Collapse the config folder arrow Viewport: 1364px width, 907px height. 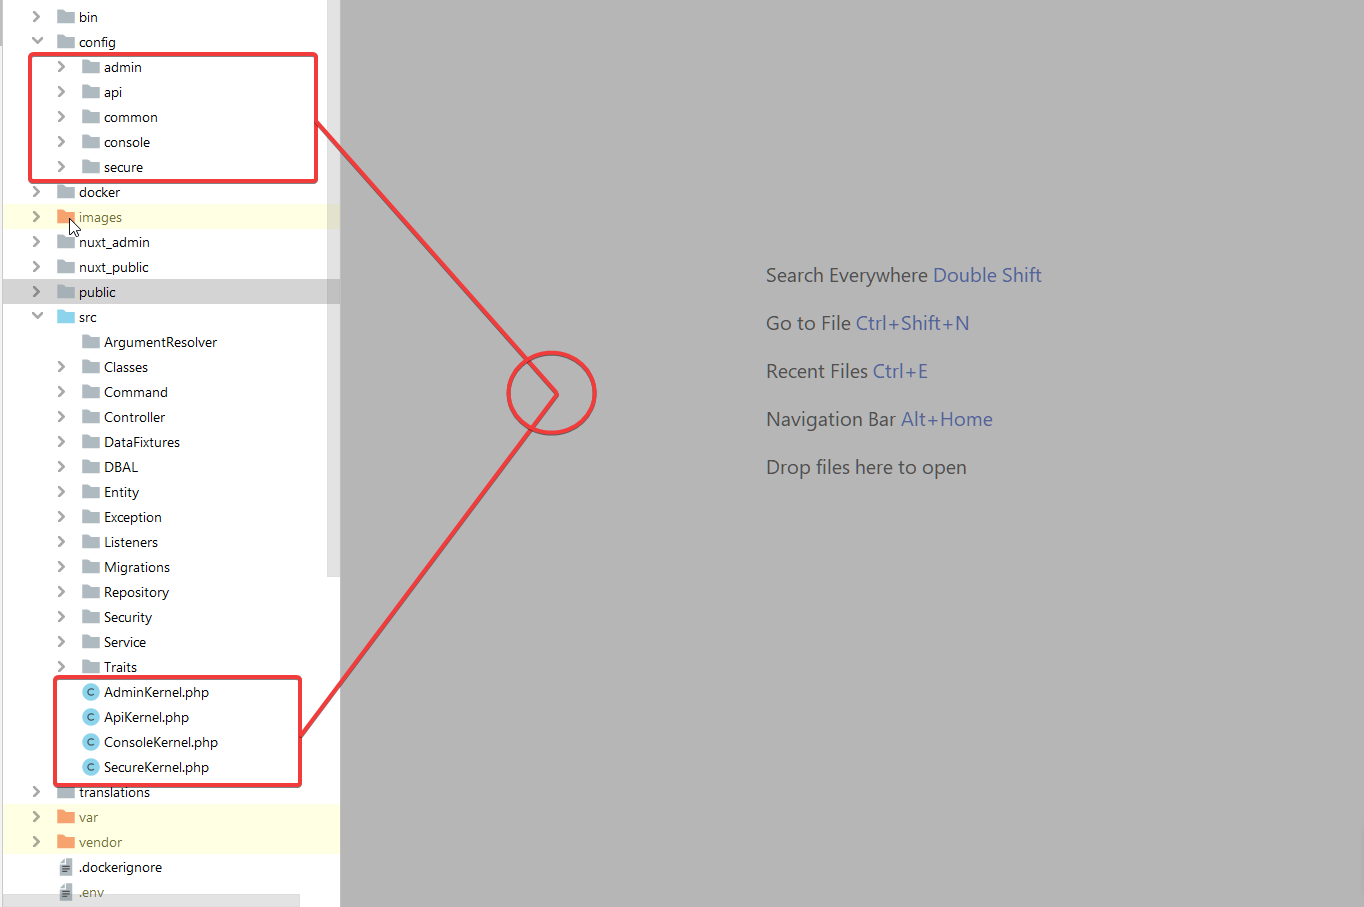(x=37, y=42)
